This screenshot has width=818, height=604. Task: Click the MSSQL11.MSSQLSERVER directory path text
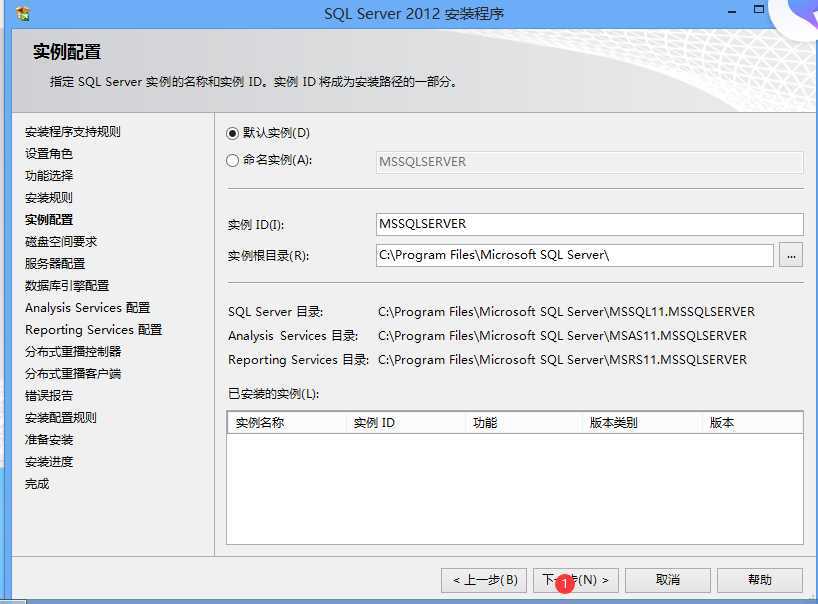pyautogui.click(x=566, y=311)
